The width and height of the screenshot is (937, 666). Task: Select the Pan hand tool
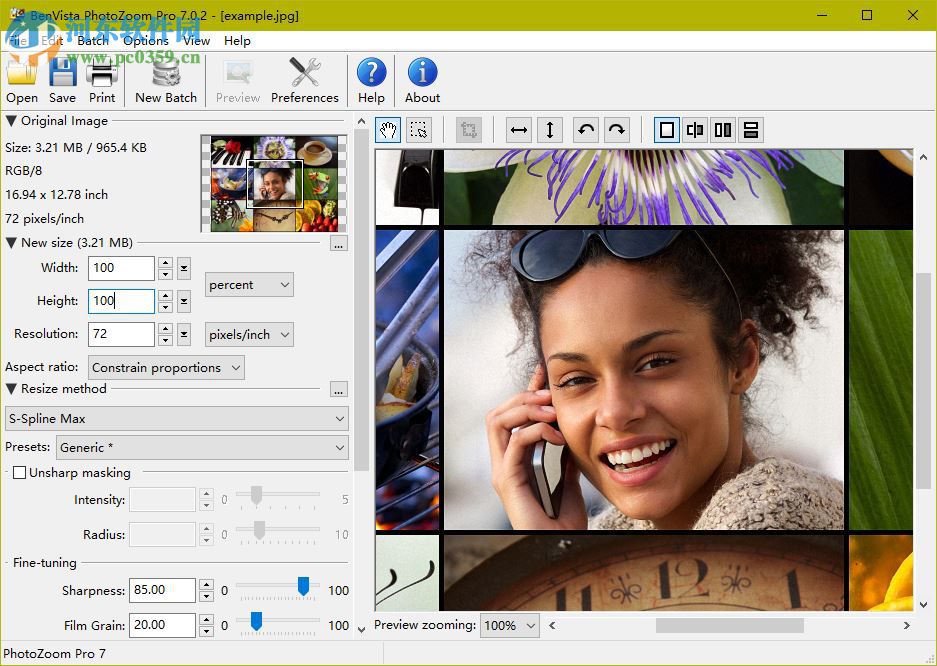pos(388,129)
